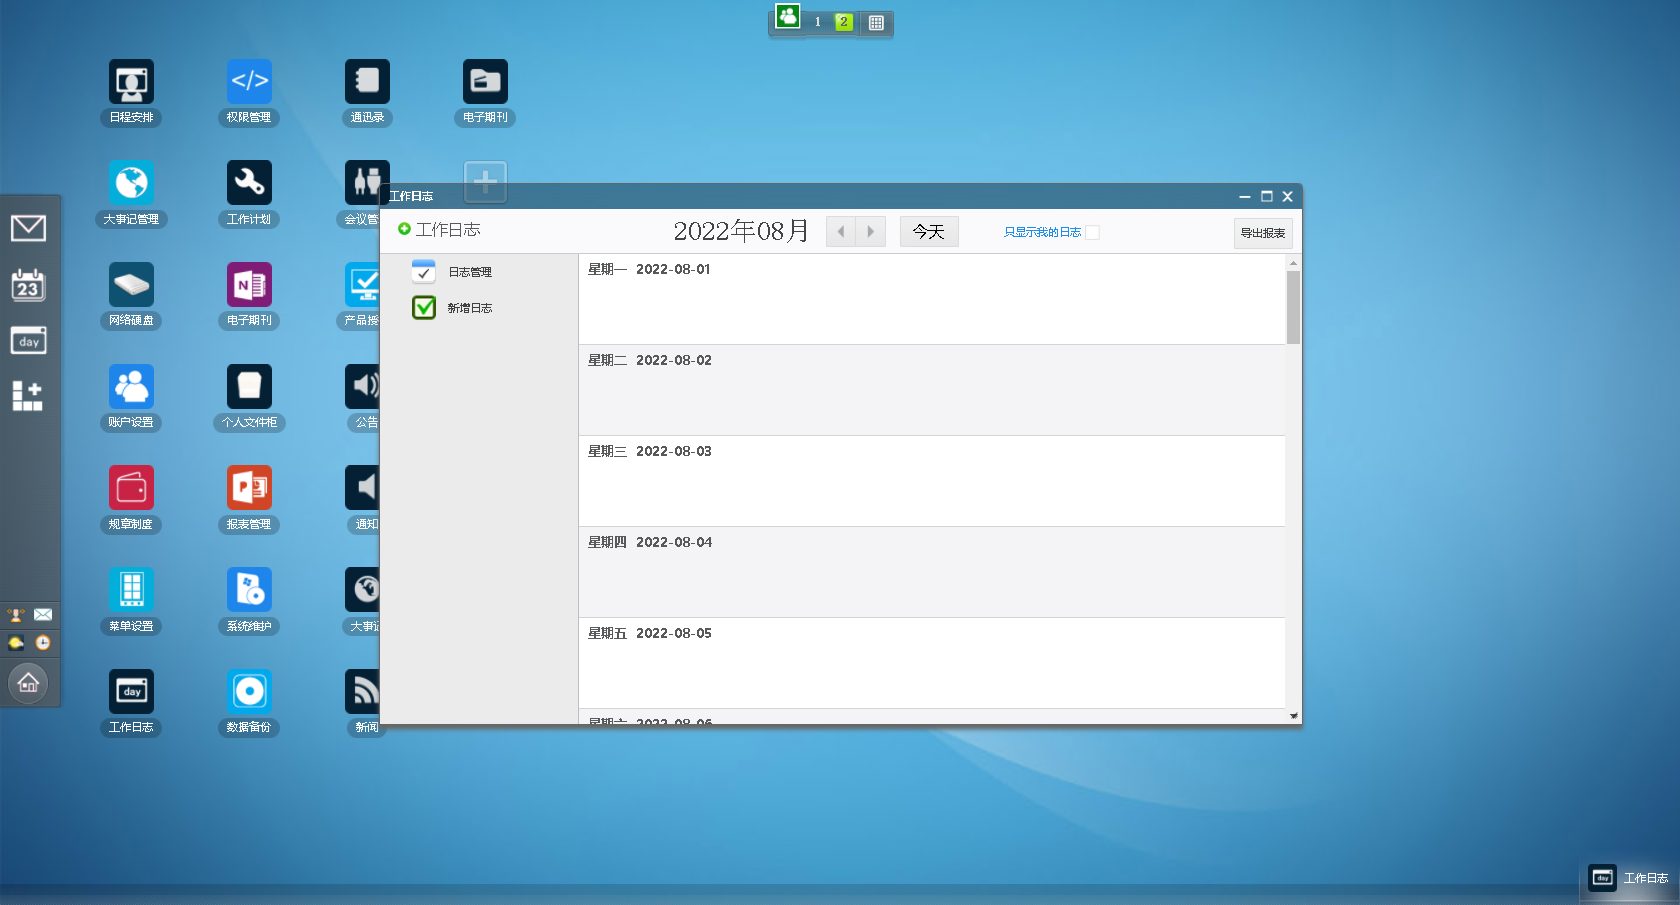Open the calendar 23 sidebar icon
This screenshot has width=1680, height=905.
click(28, 285)
